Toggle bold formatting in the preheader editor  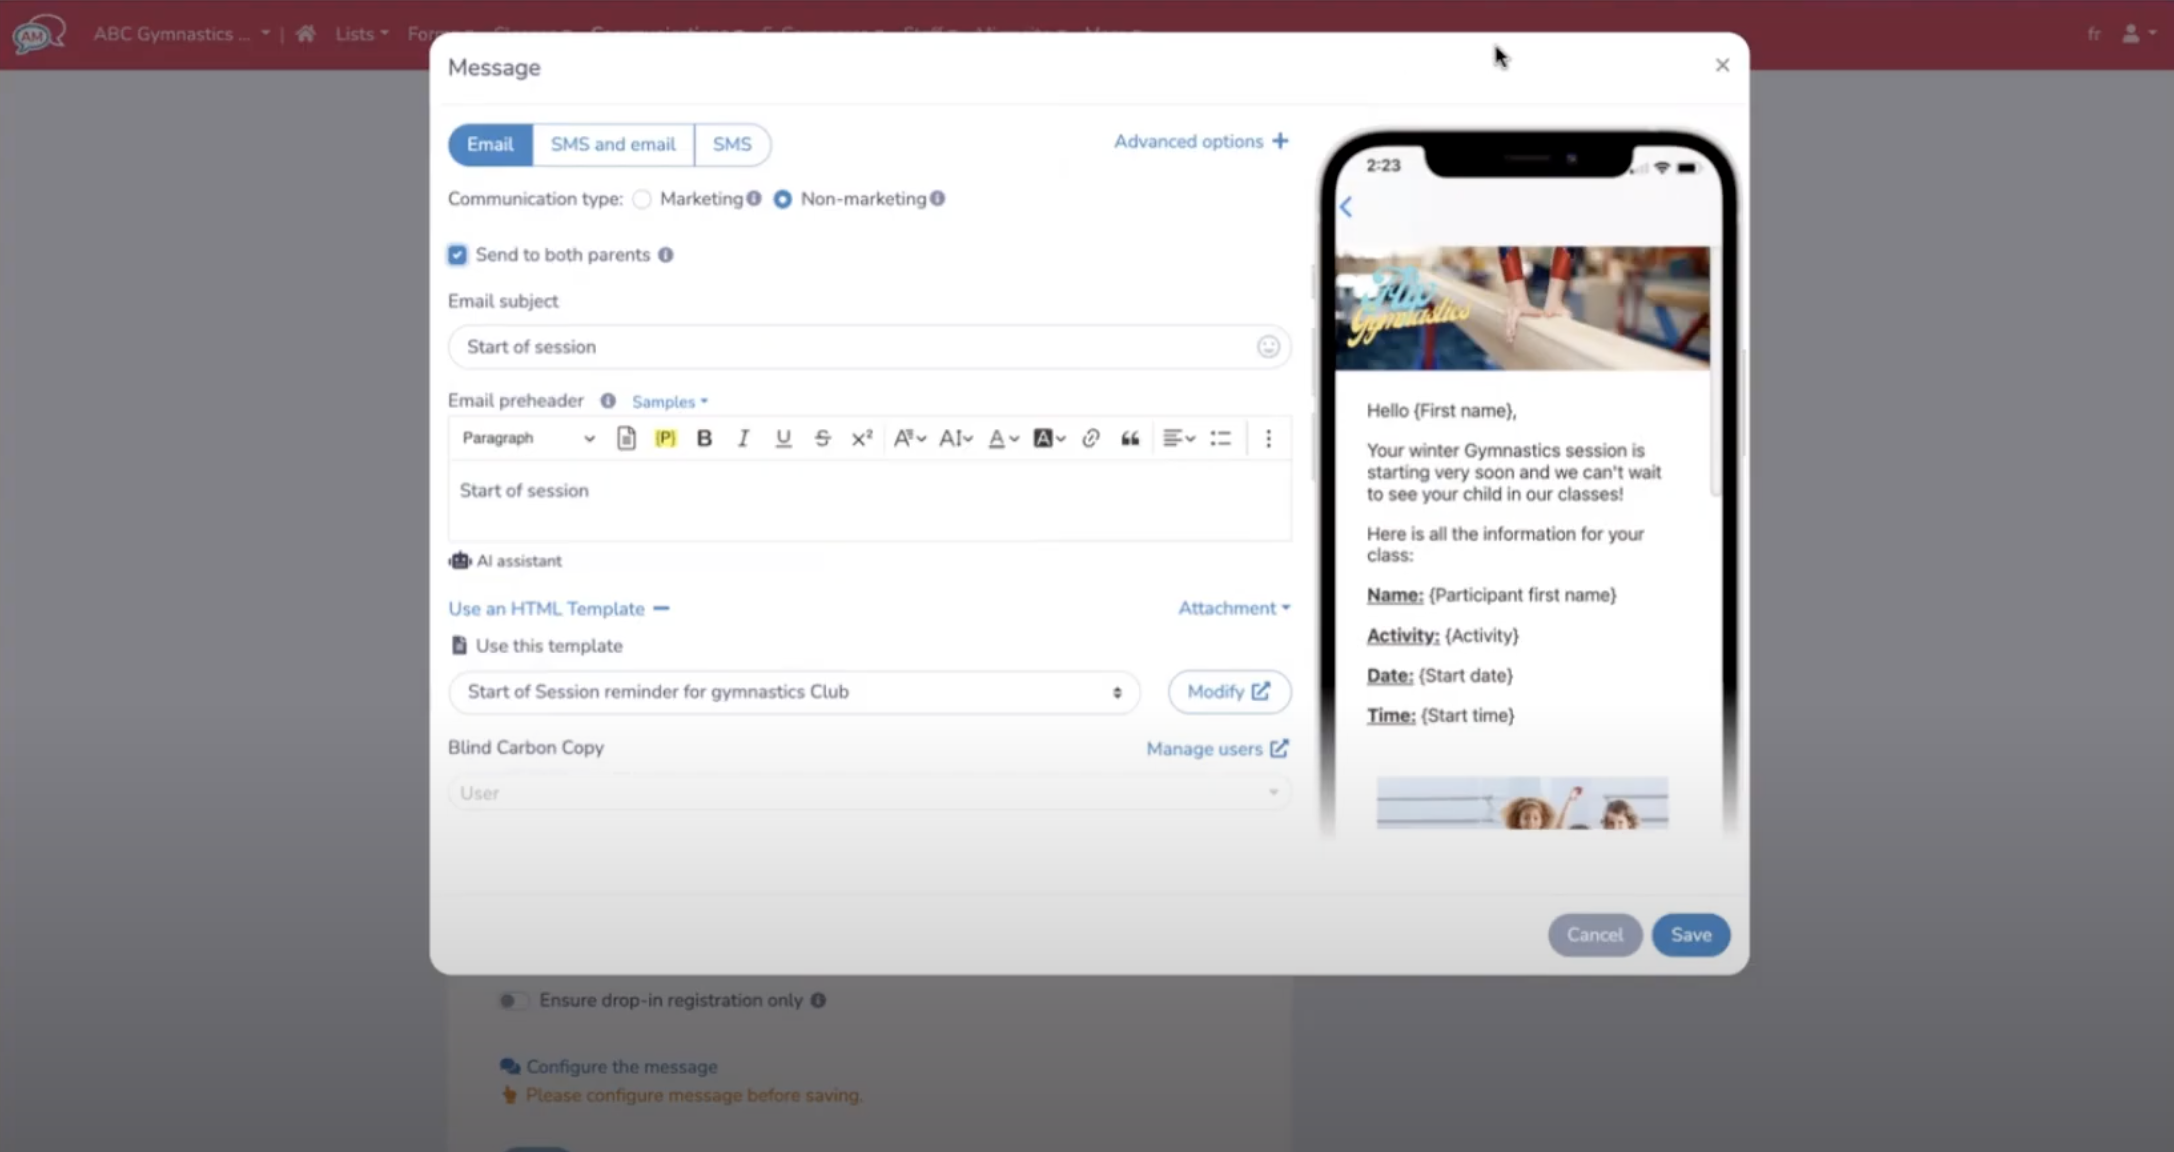(704, 438)
